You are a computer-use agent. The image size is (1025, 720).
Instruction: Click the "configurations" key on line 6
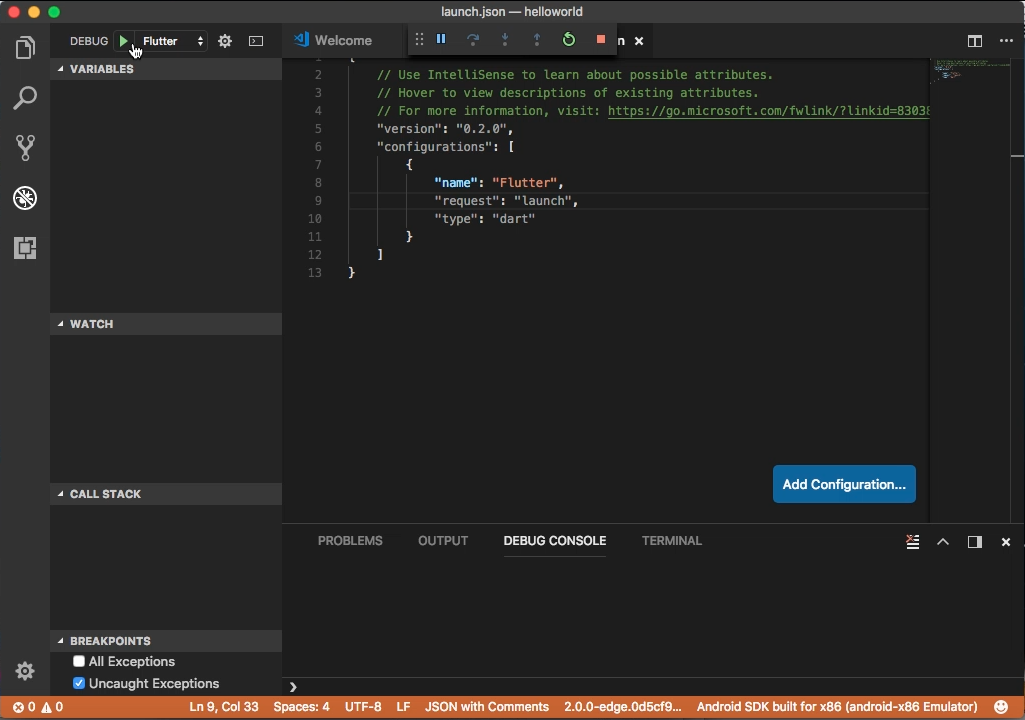[x=434, y=146]
